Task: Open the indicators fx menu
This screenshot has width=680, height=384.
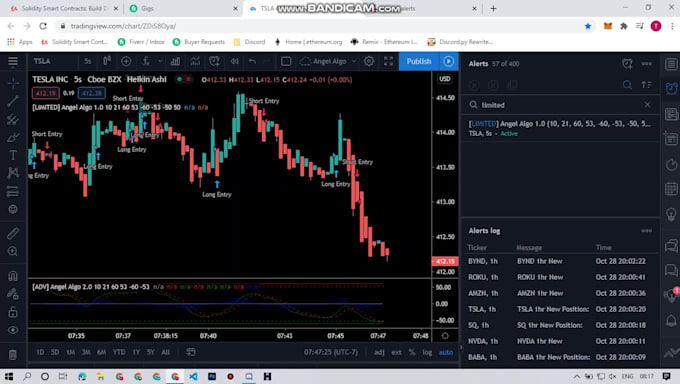Action: [x=146, y=61]
